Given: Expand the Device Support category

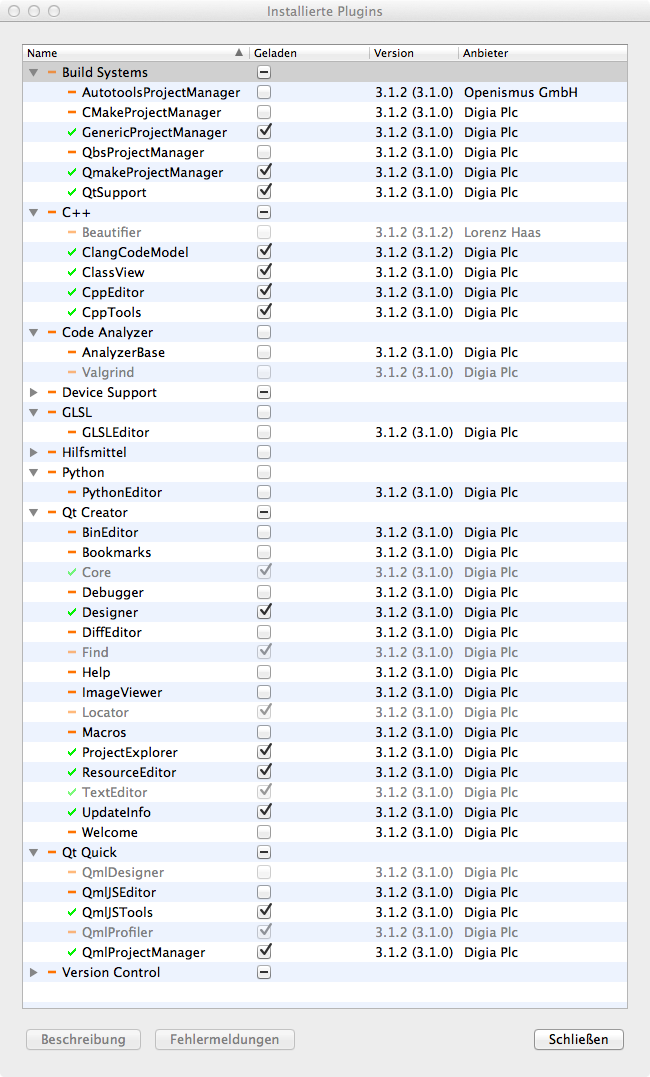Looking at the screenshot, I should 34,392.
